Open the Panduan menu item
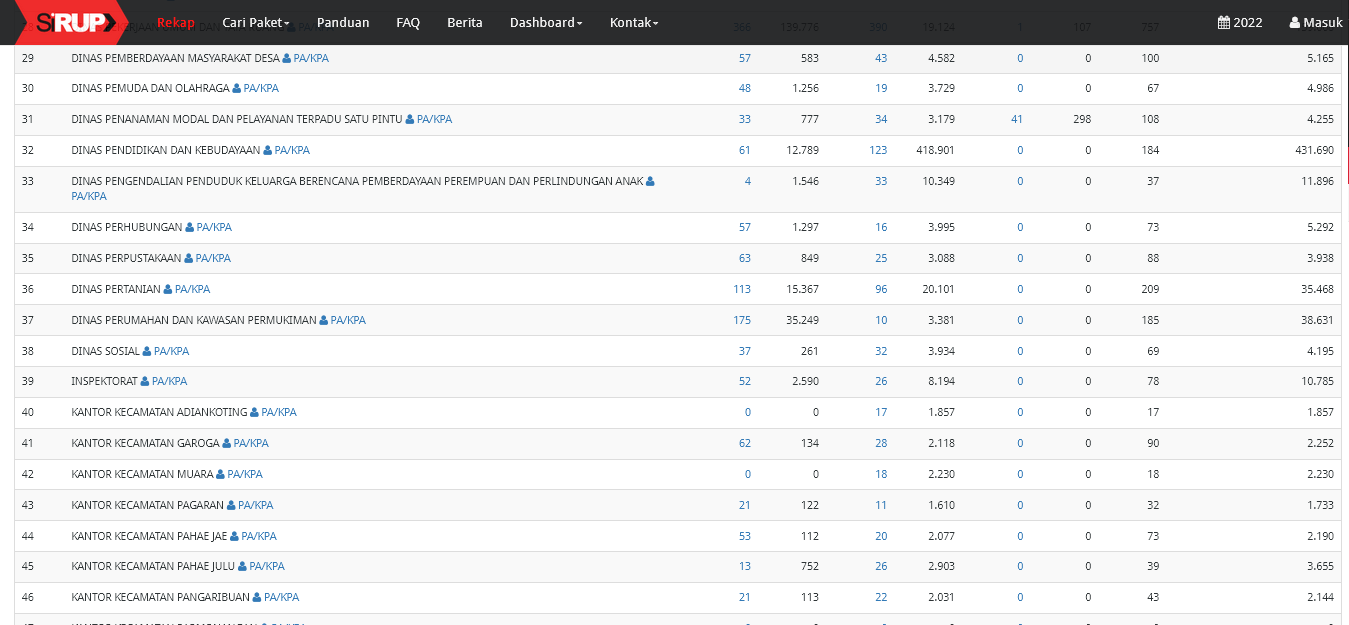 click(343, 23)
